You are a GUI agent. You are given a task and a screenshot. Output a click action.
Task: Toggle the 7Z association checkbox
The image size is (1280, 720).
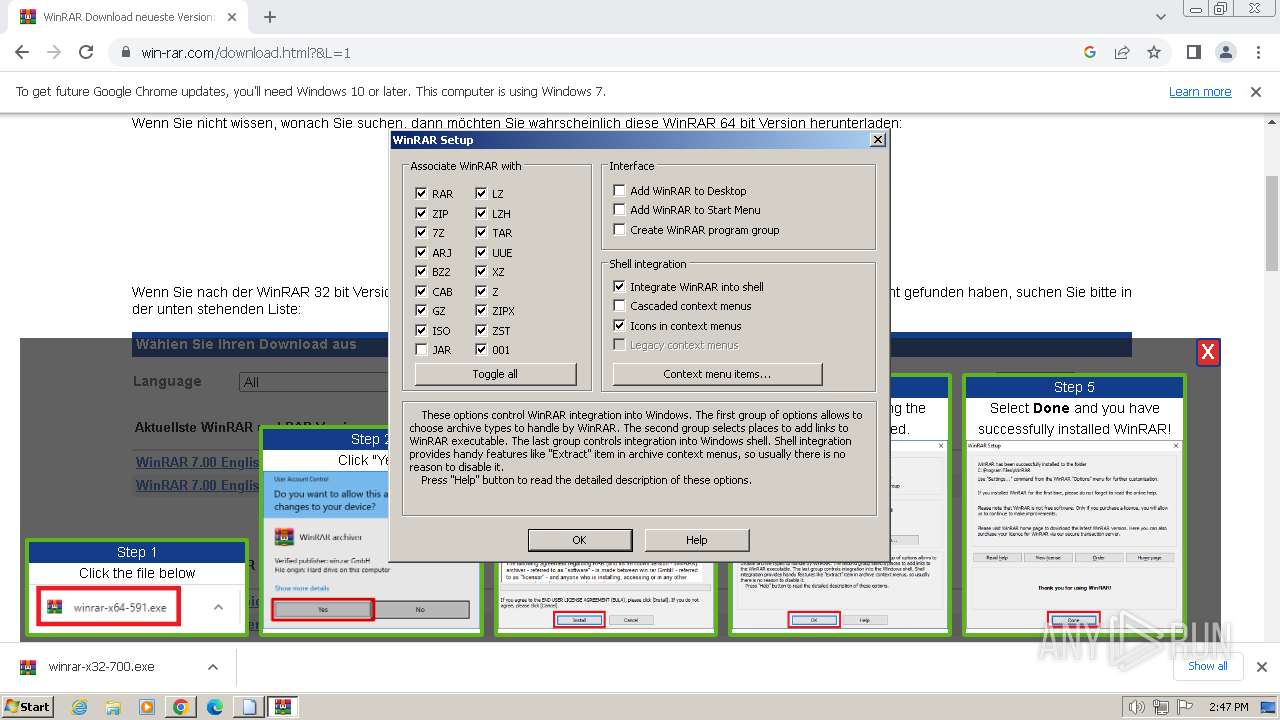pyautogui.click(x=421, y=233)
